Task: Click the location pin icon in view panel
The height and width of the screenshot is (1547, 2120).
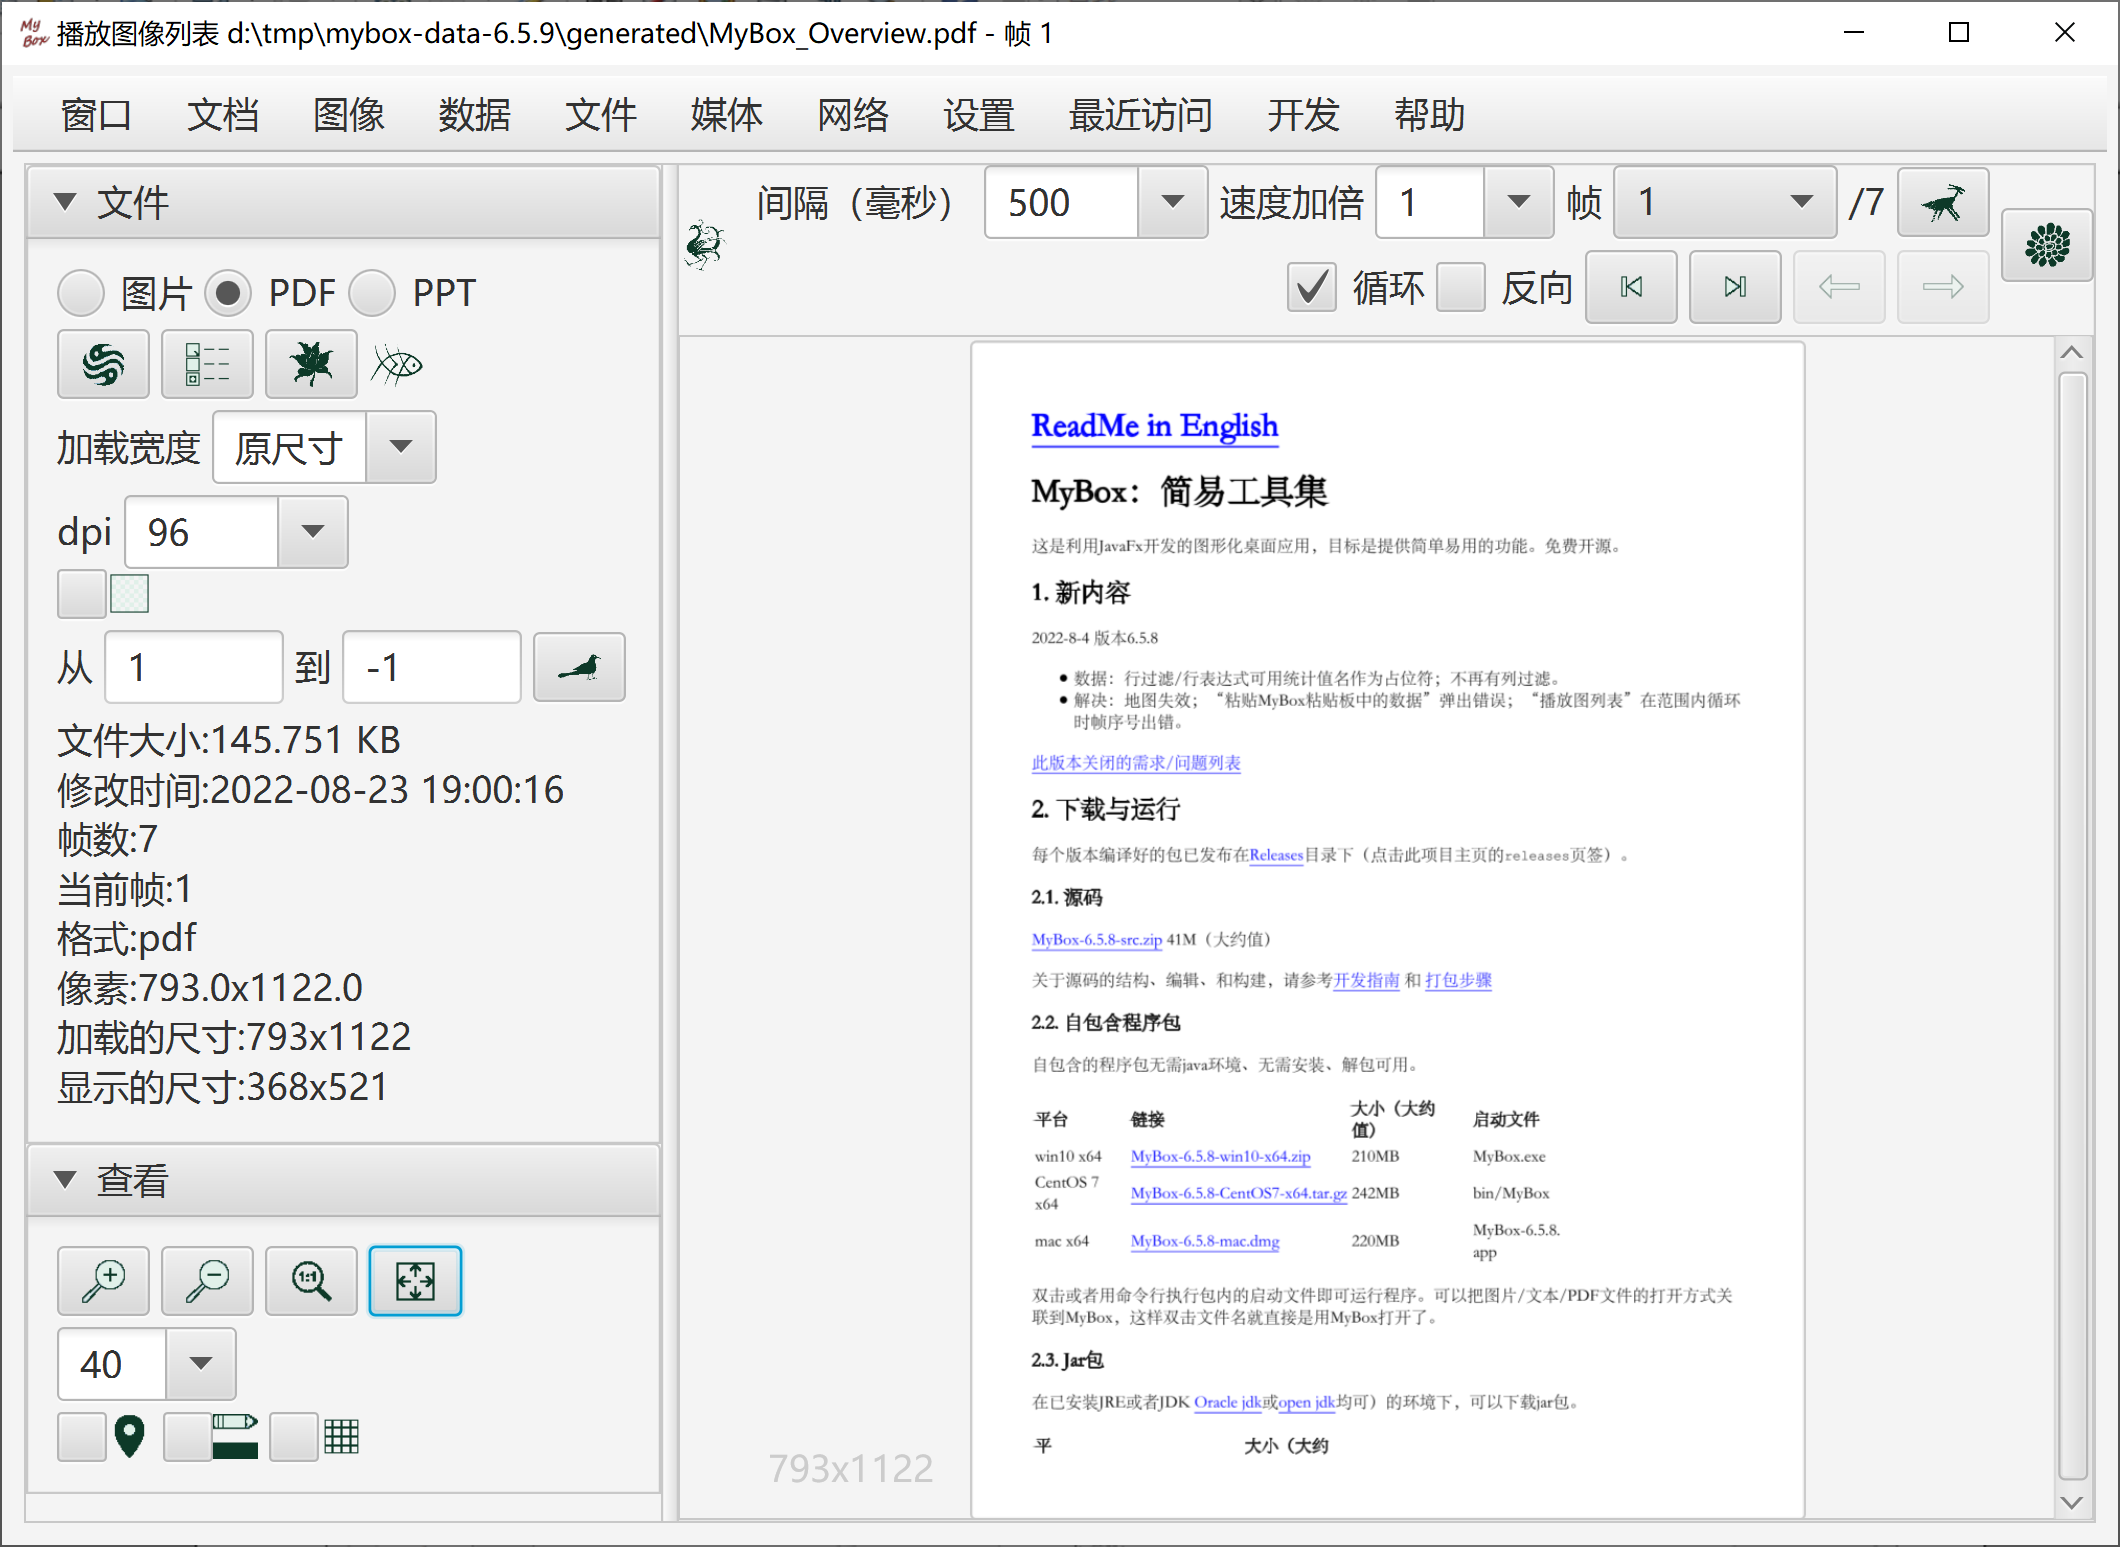Action: (130, 1437)
